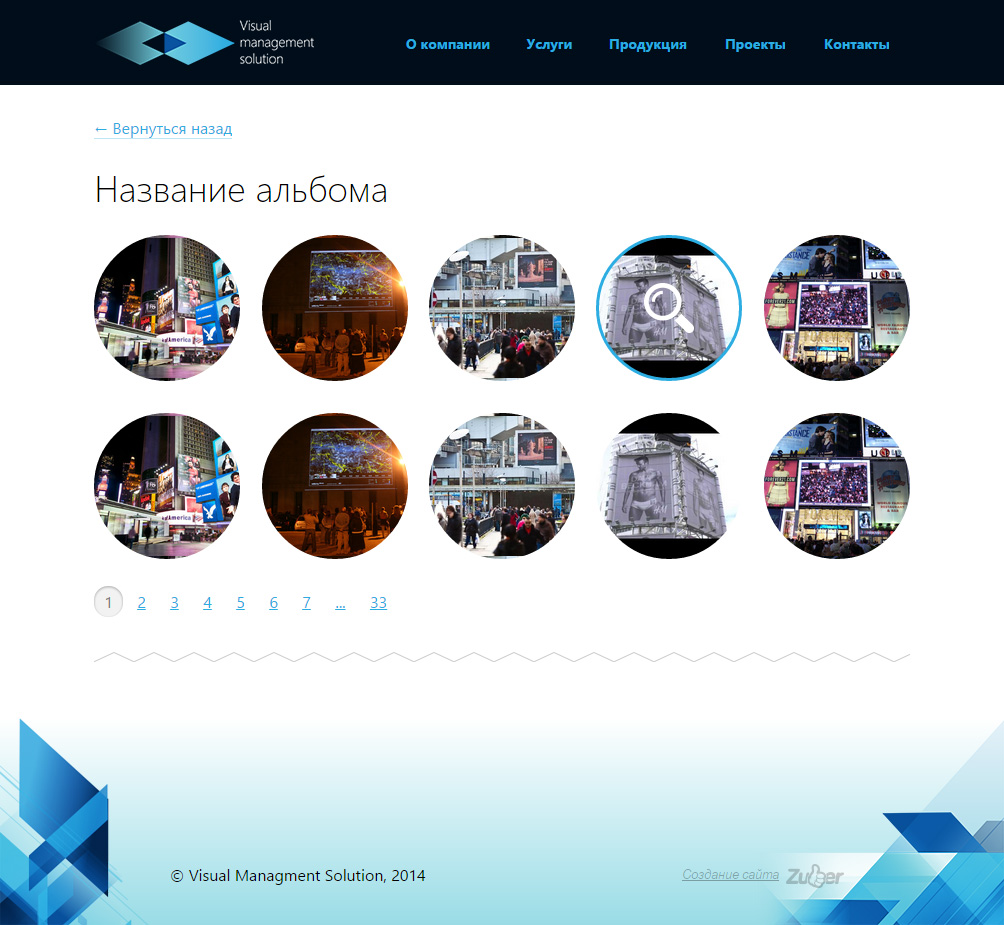
Task: Open the 'О компании' menu item
Action: pos(448,44)
